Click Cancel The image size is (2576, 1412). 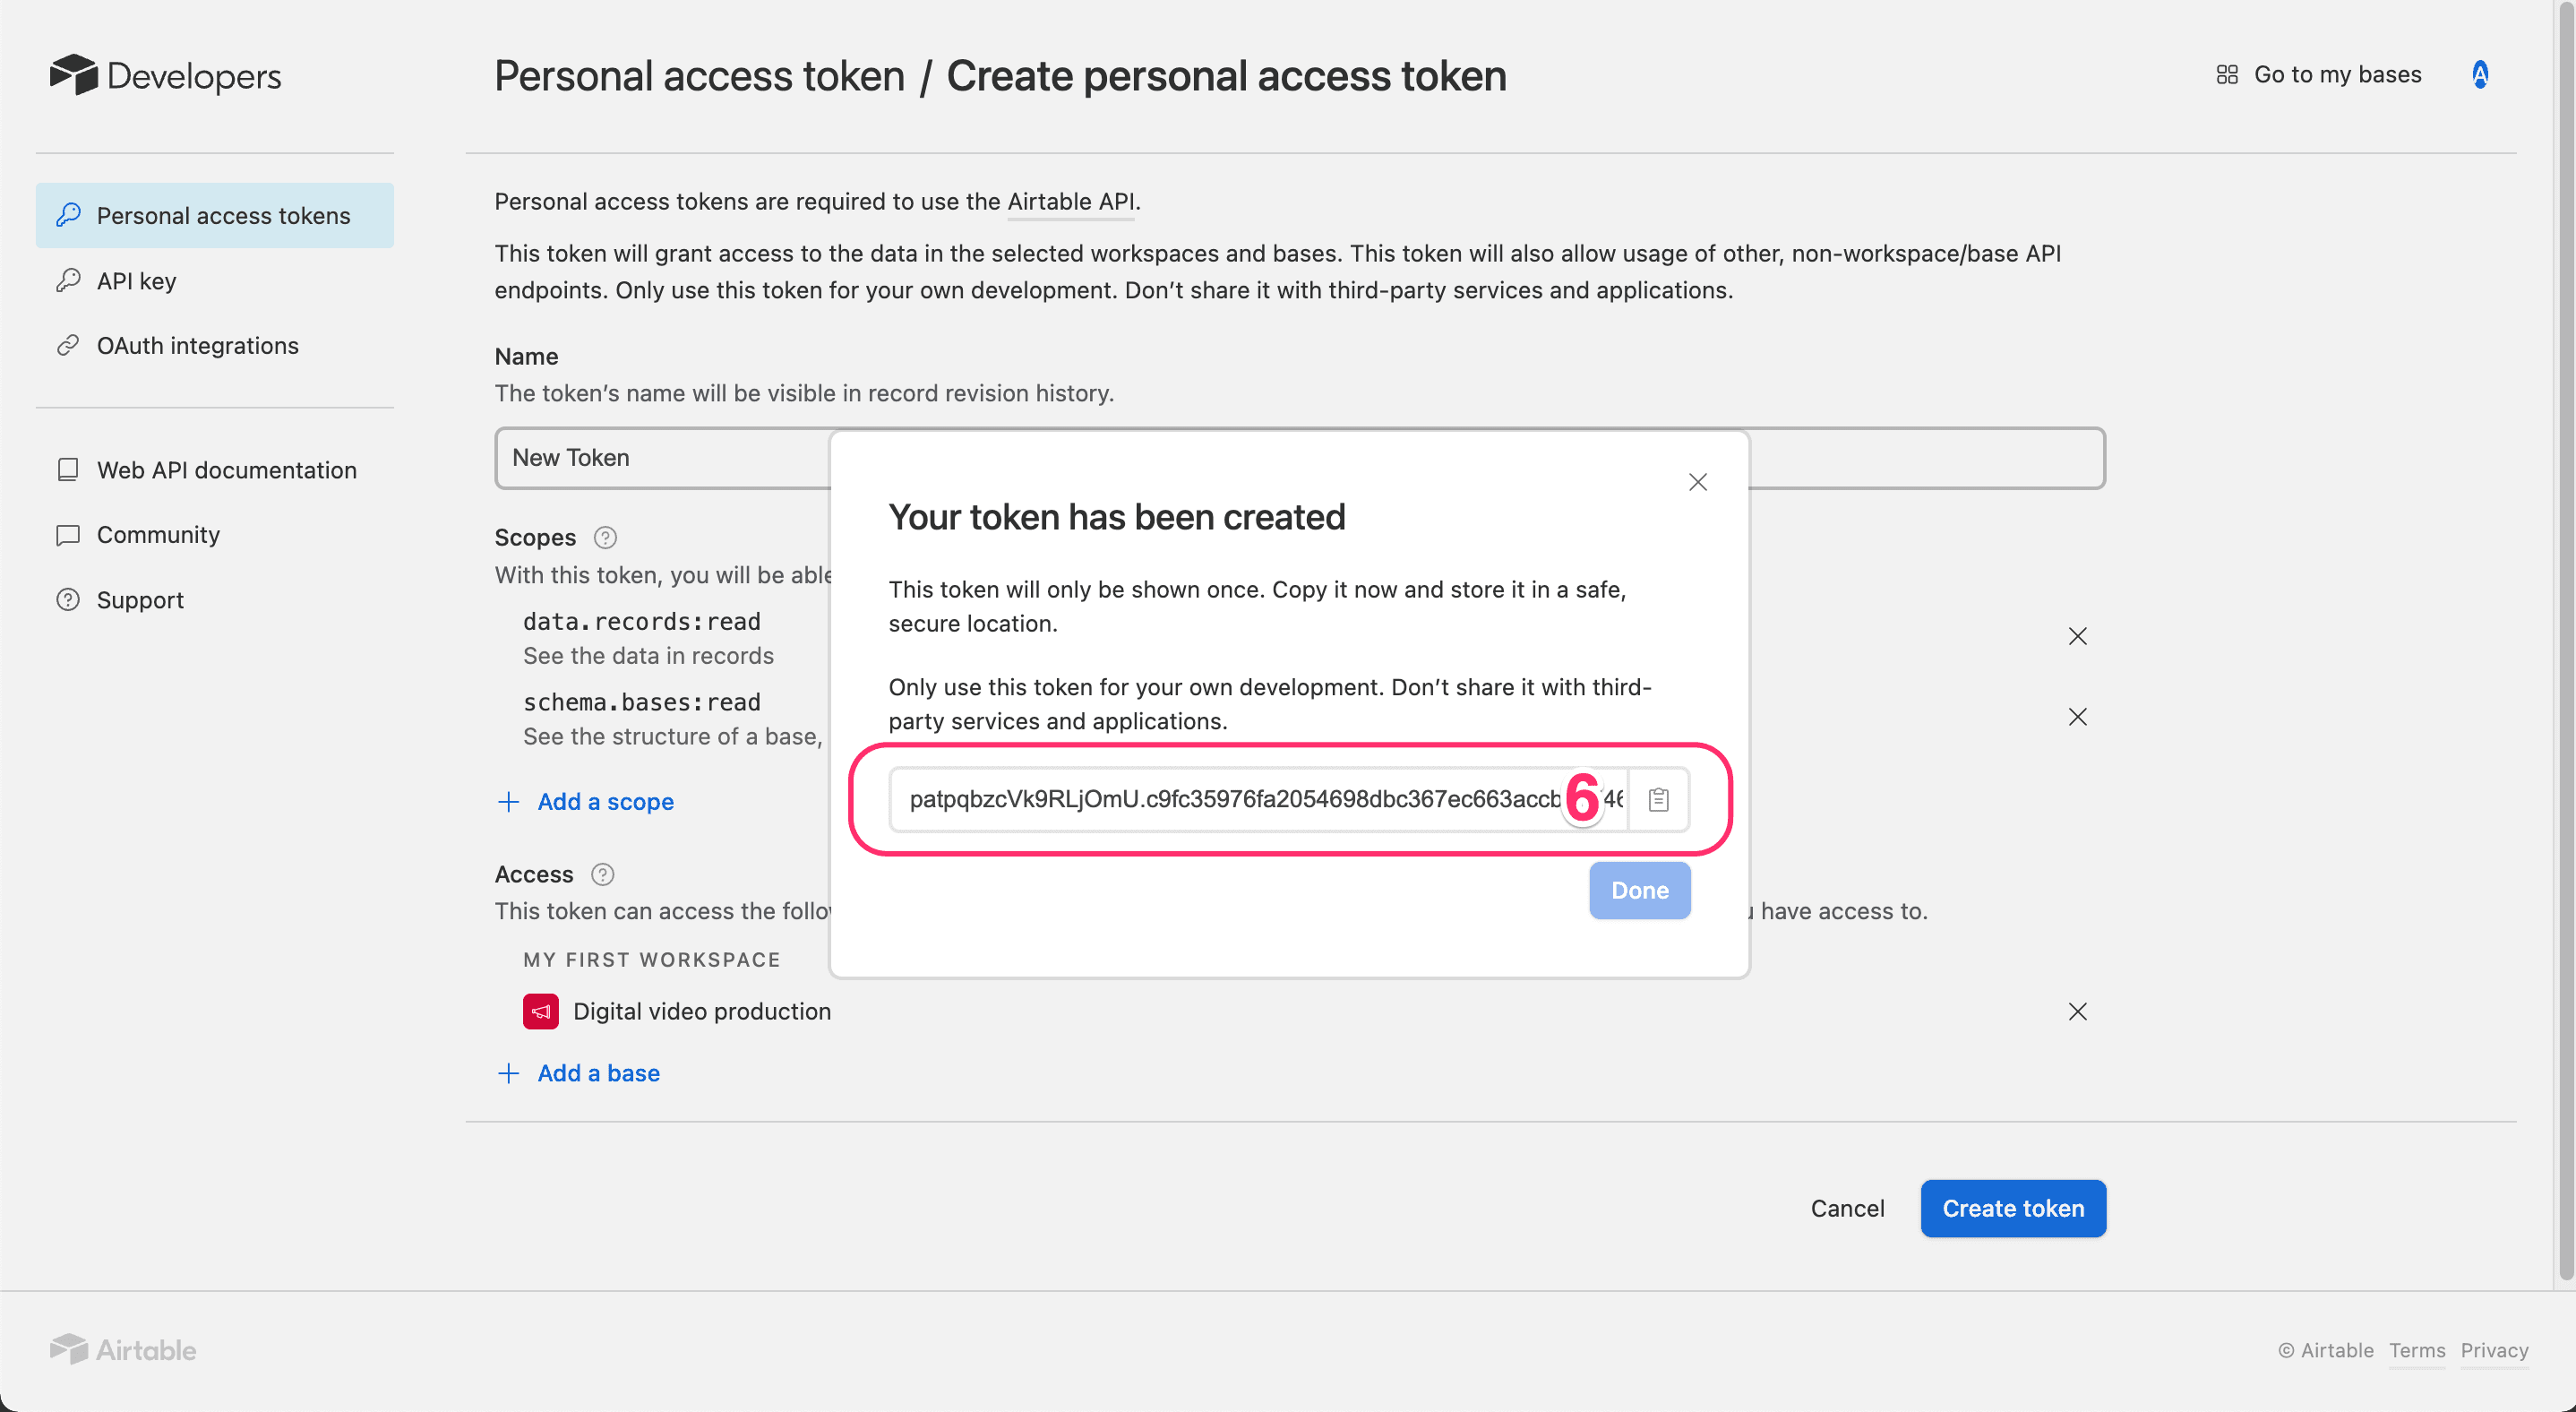pos(1847,1208)
